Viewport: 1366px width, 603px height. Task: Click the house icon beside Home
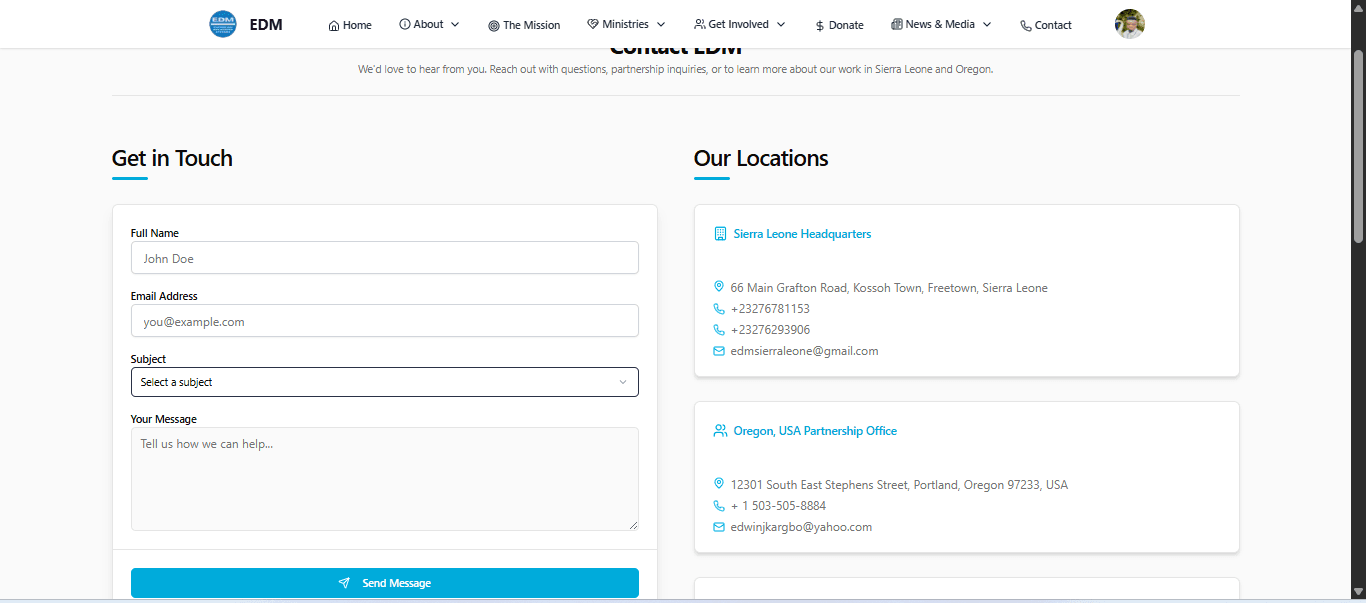point(334,25)
